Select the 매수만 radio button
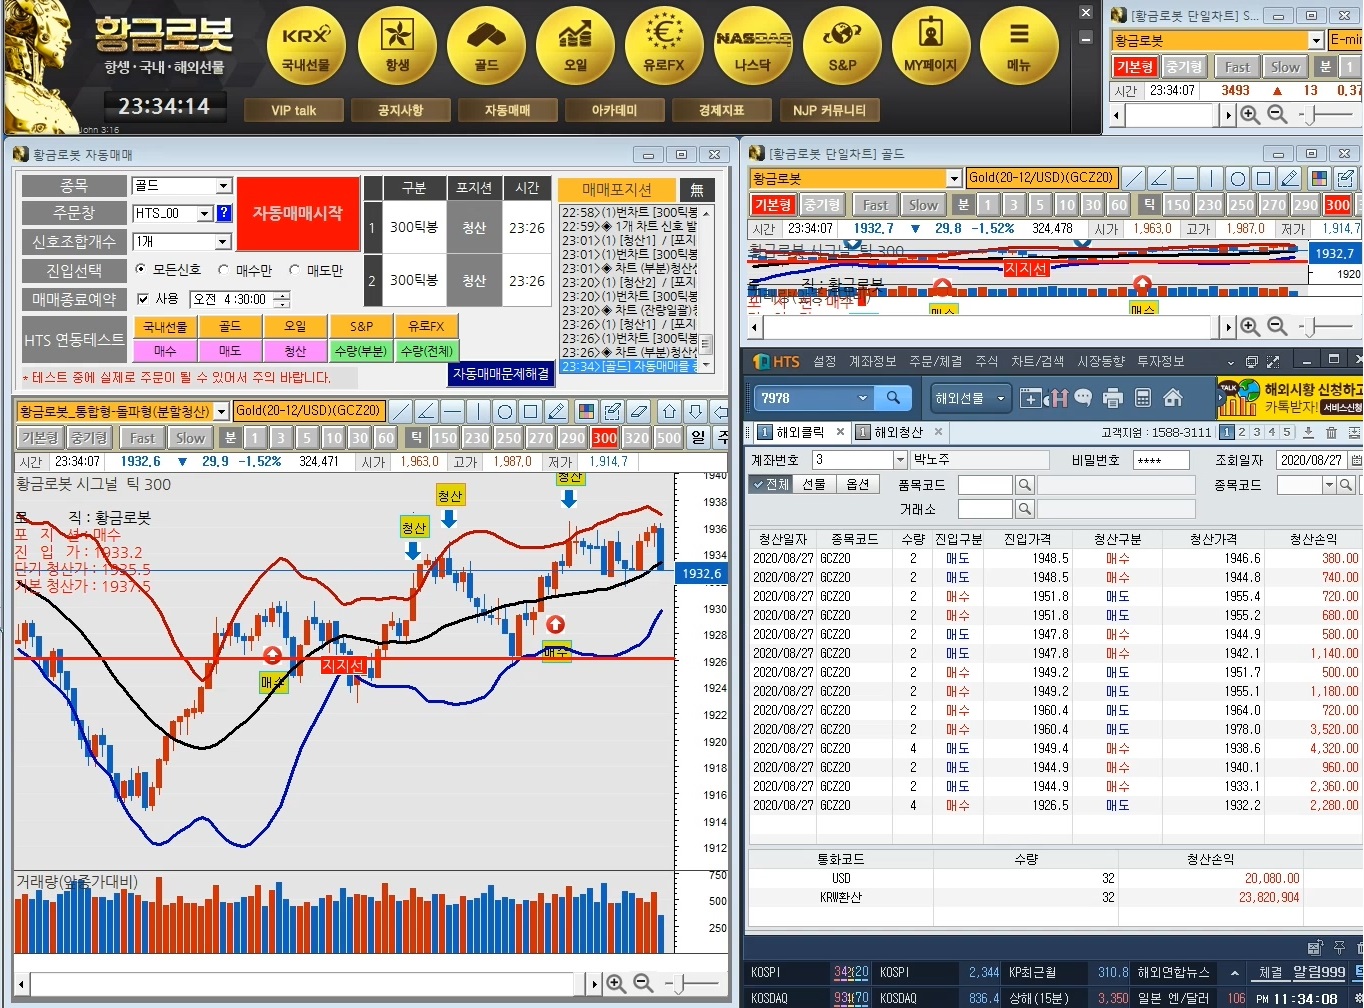The image size is (1364, 1008). click(223, 270)
